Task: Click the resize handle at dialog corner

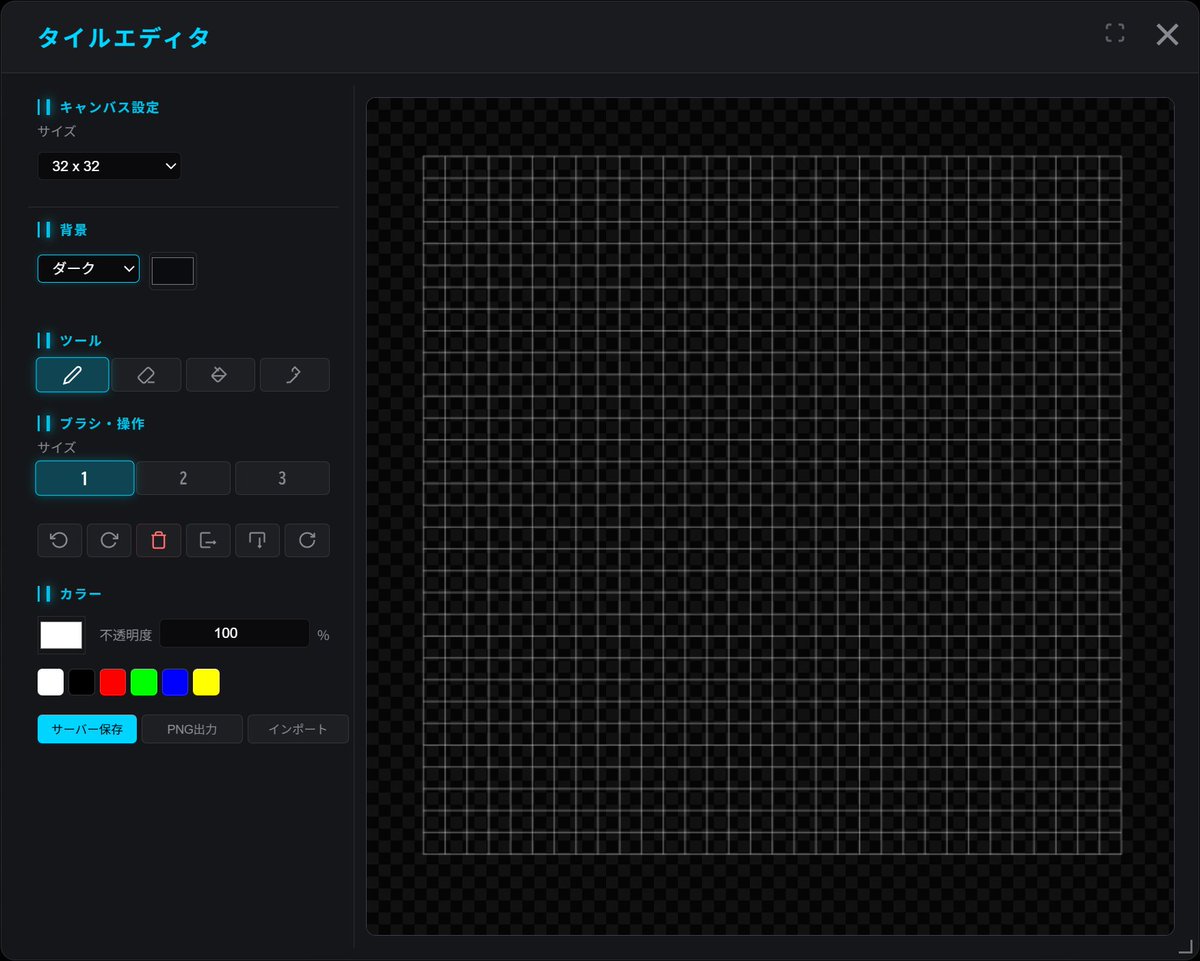Action: point(1185,945)
